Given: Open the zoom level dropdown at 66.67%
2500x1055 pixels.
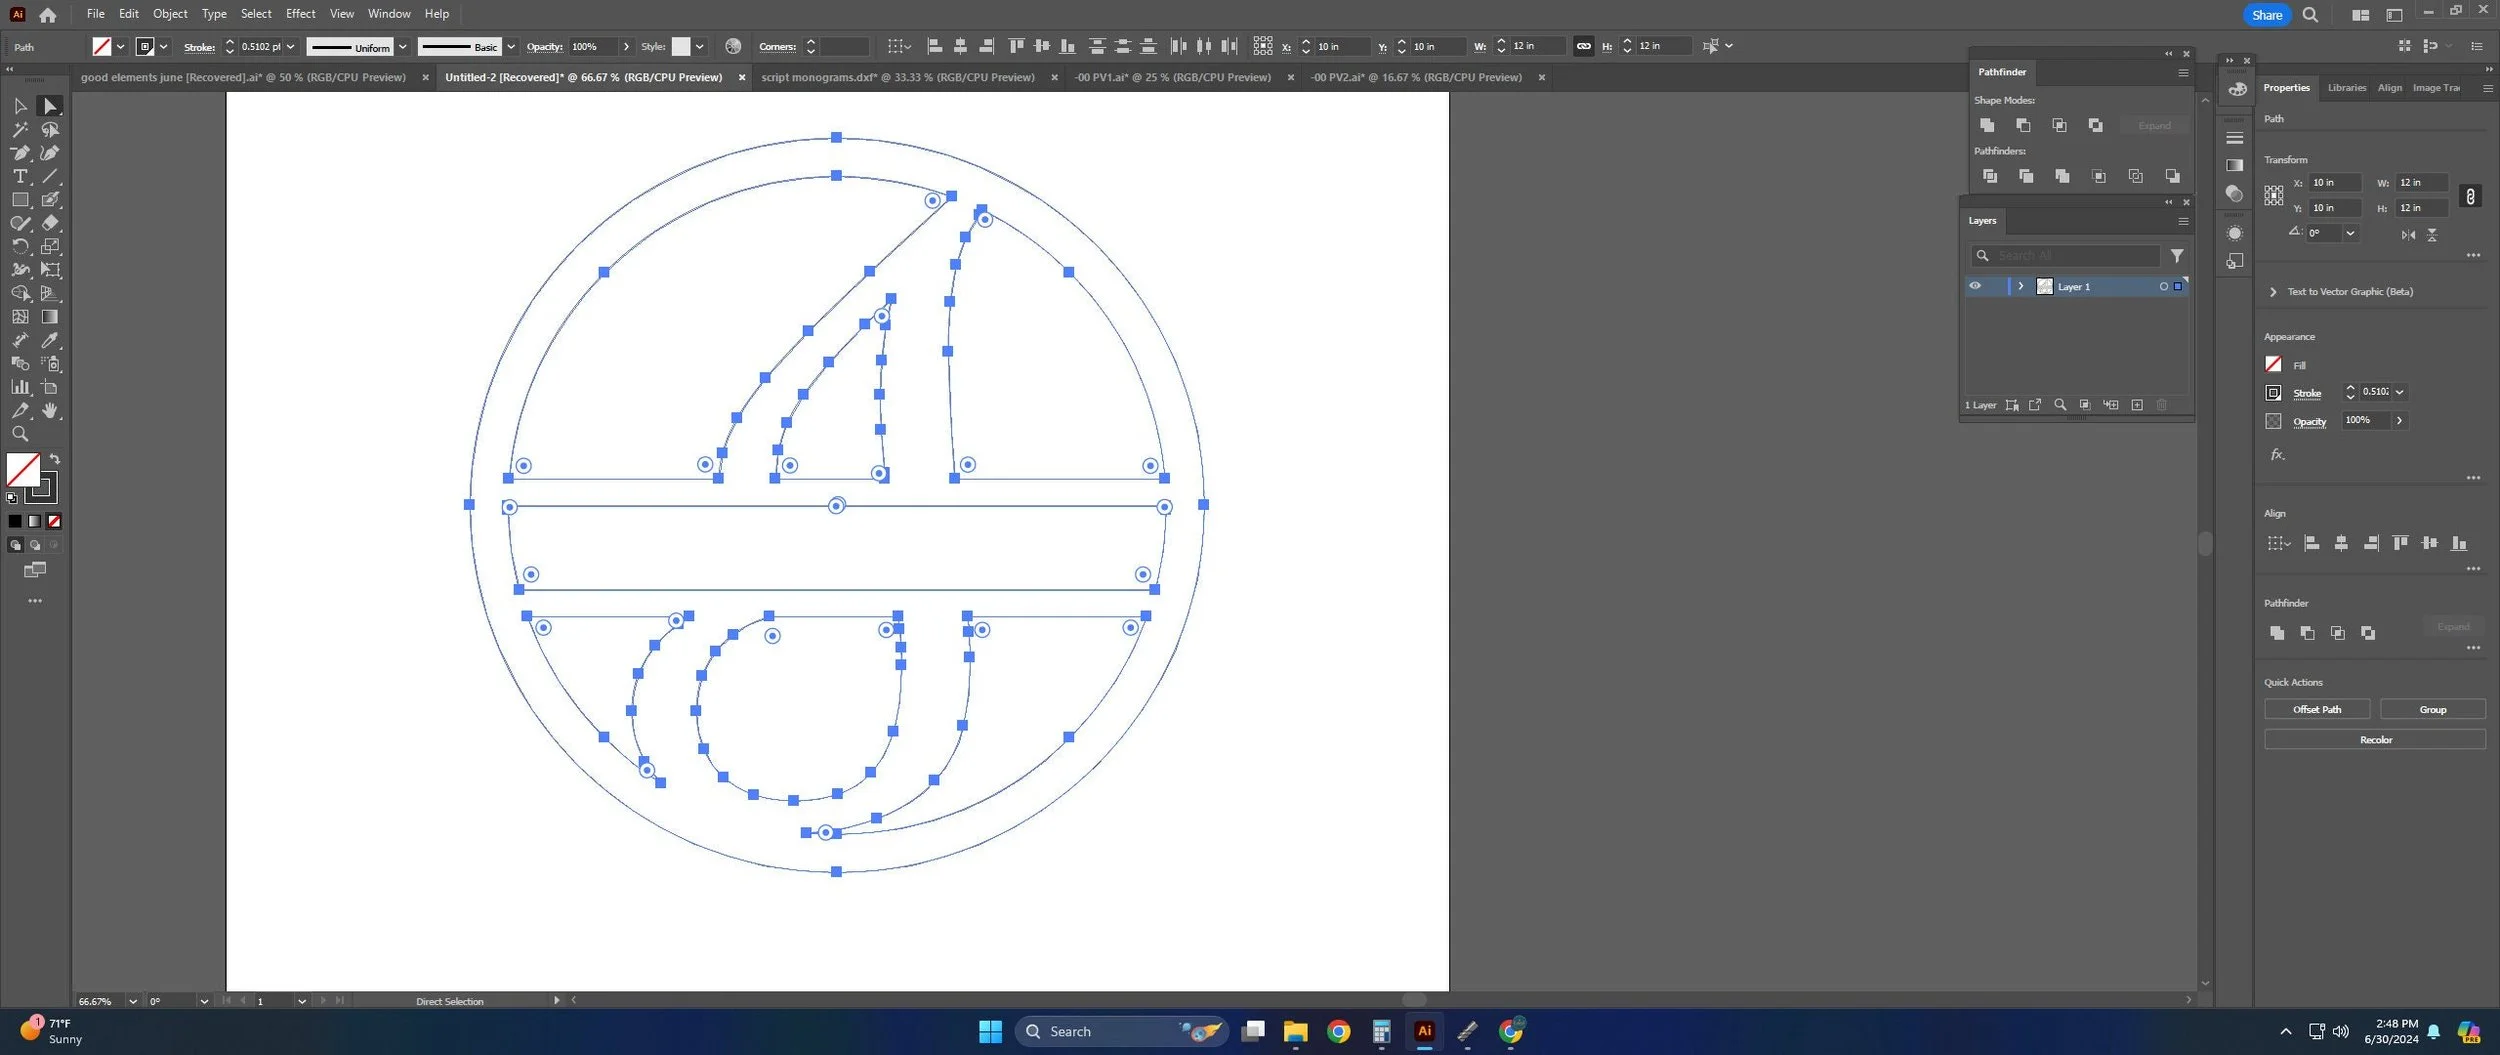Looking at the screenshot, I should click(x=132, y=1001).
